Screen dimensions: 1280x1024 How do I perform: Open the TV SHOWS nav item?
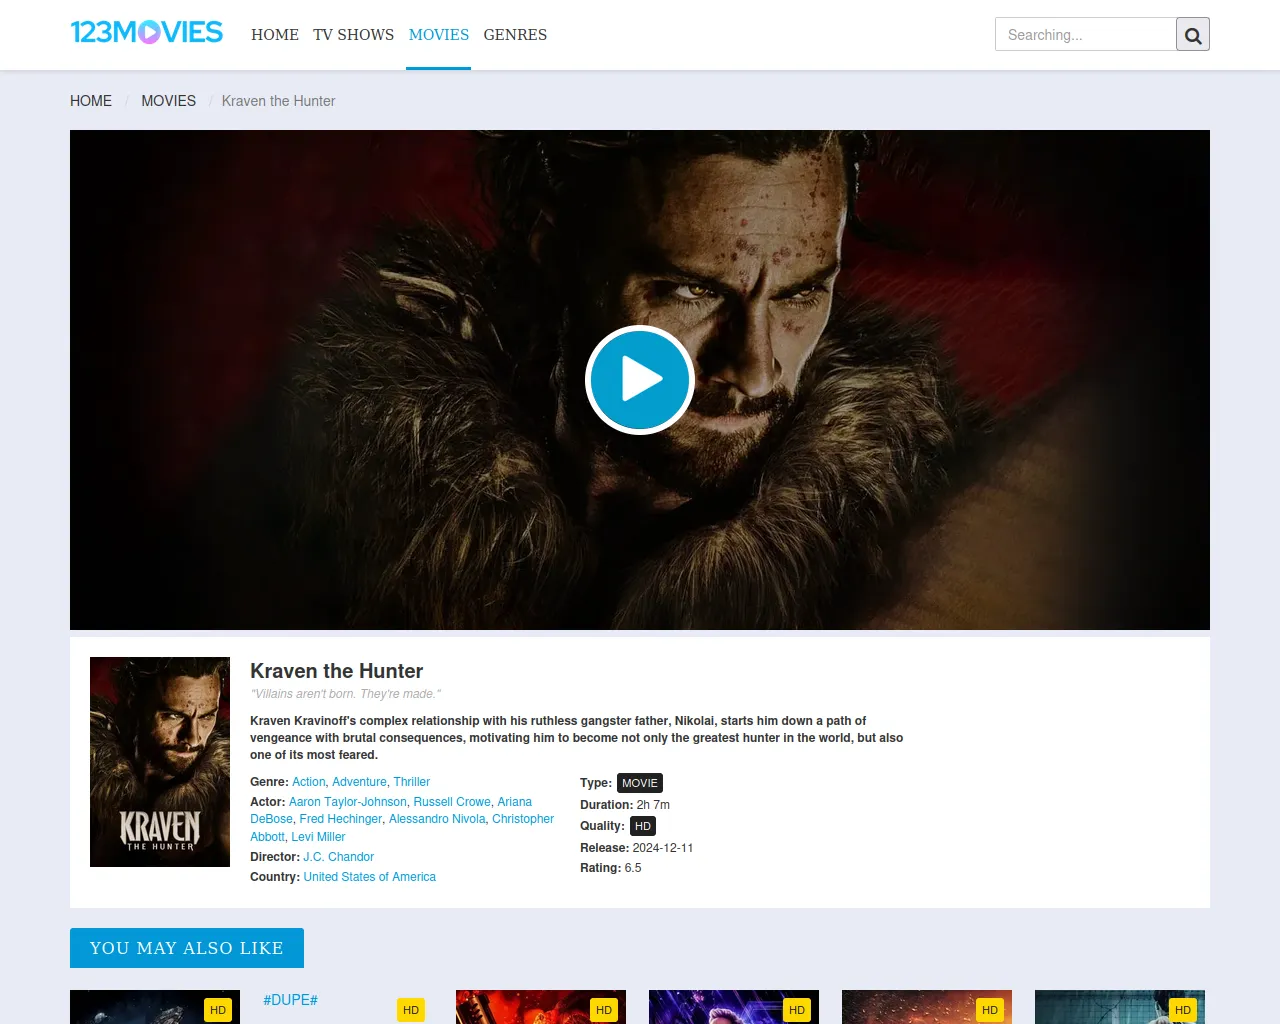(x=353, y=35)
